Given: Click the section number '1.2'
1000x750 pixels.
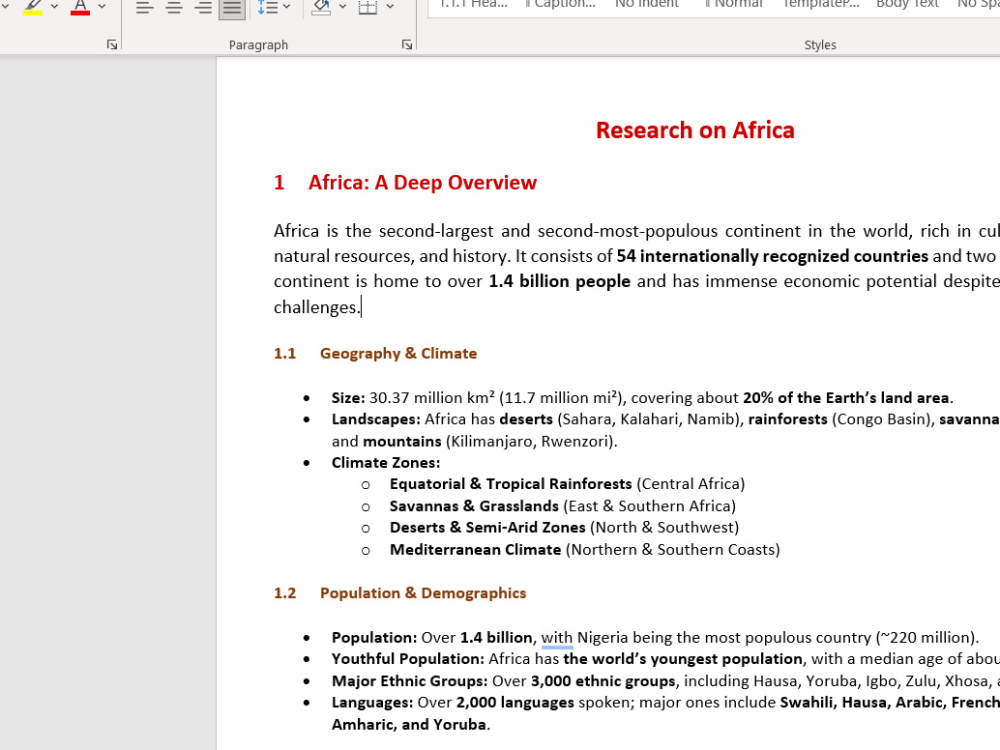Looking at the screenshot, I should [x=285, y=593].
